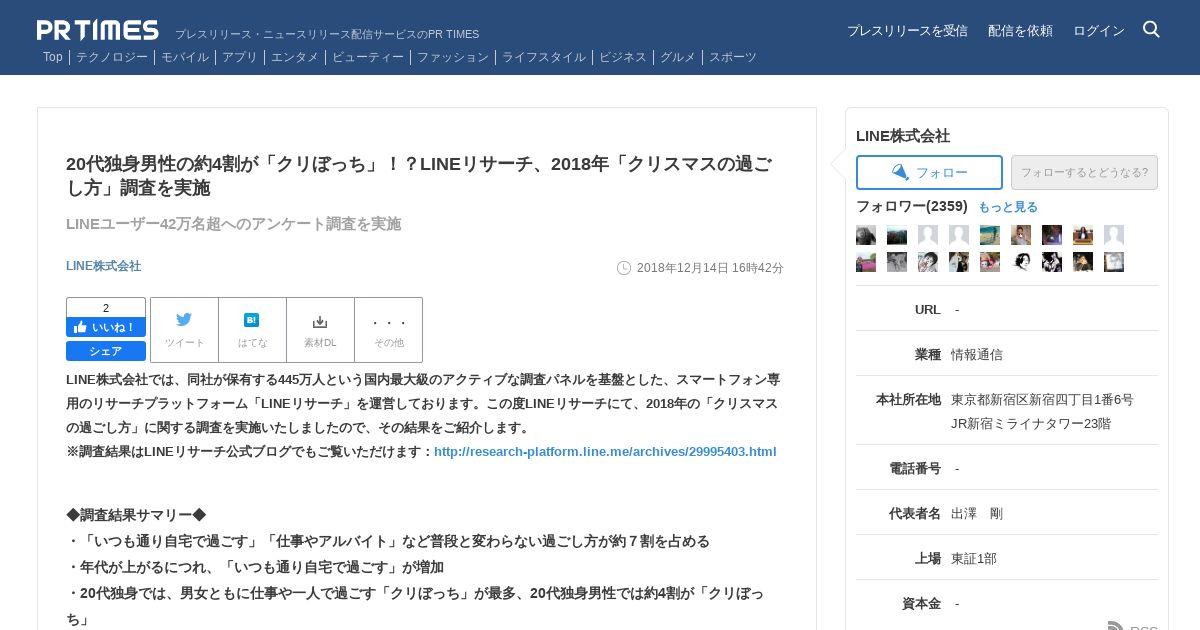Open the モバイル category
Image resolution: width=1200 pixels, height=630 pixels.
point(185,57)
